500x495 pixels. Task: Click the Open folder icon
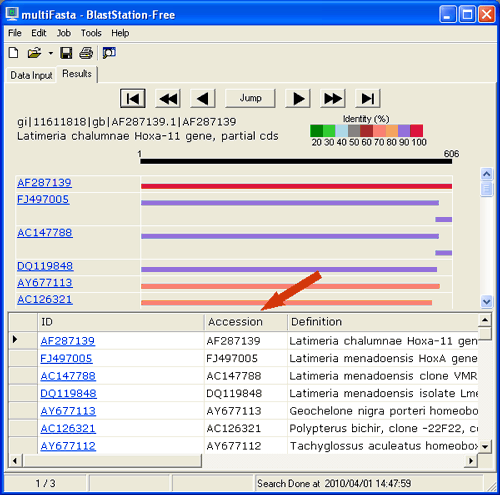pyautogui.click(x=34, y=53)
